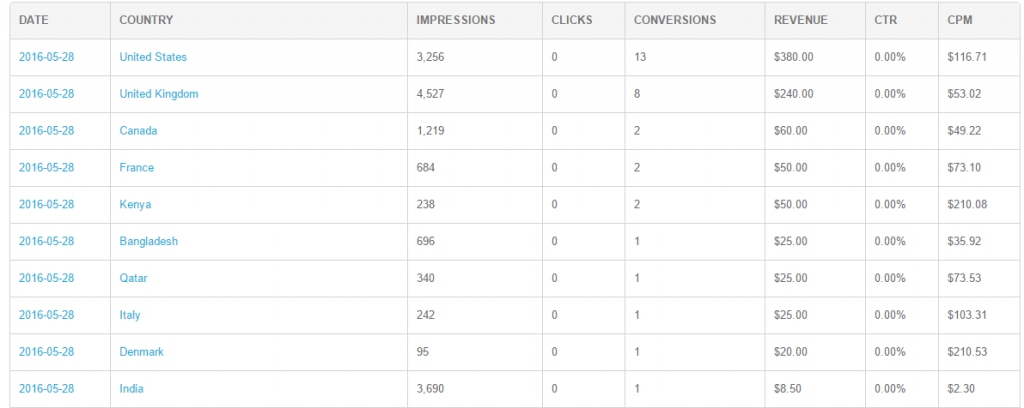Click the 2016-05-28 date in United States row

pyautogui.click(x=46, y=57)
